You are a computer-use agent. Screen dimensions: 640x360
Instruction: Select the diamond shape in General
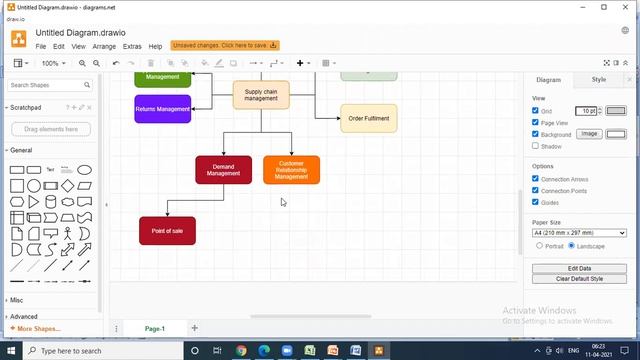coord(68,186)
